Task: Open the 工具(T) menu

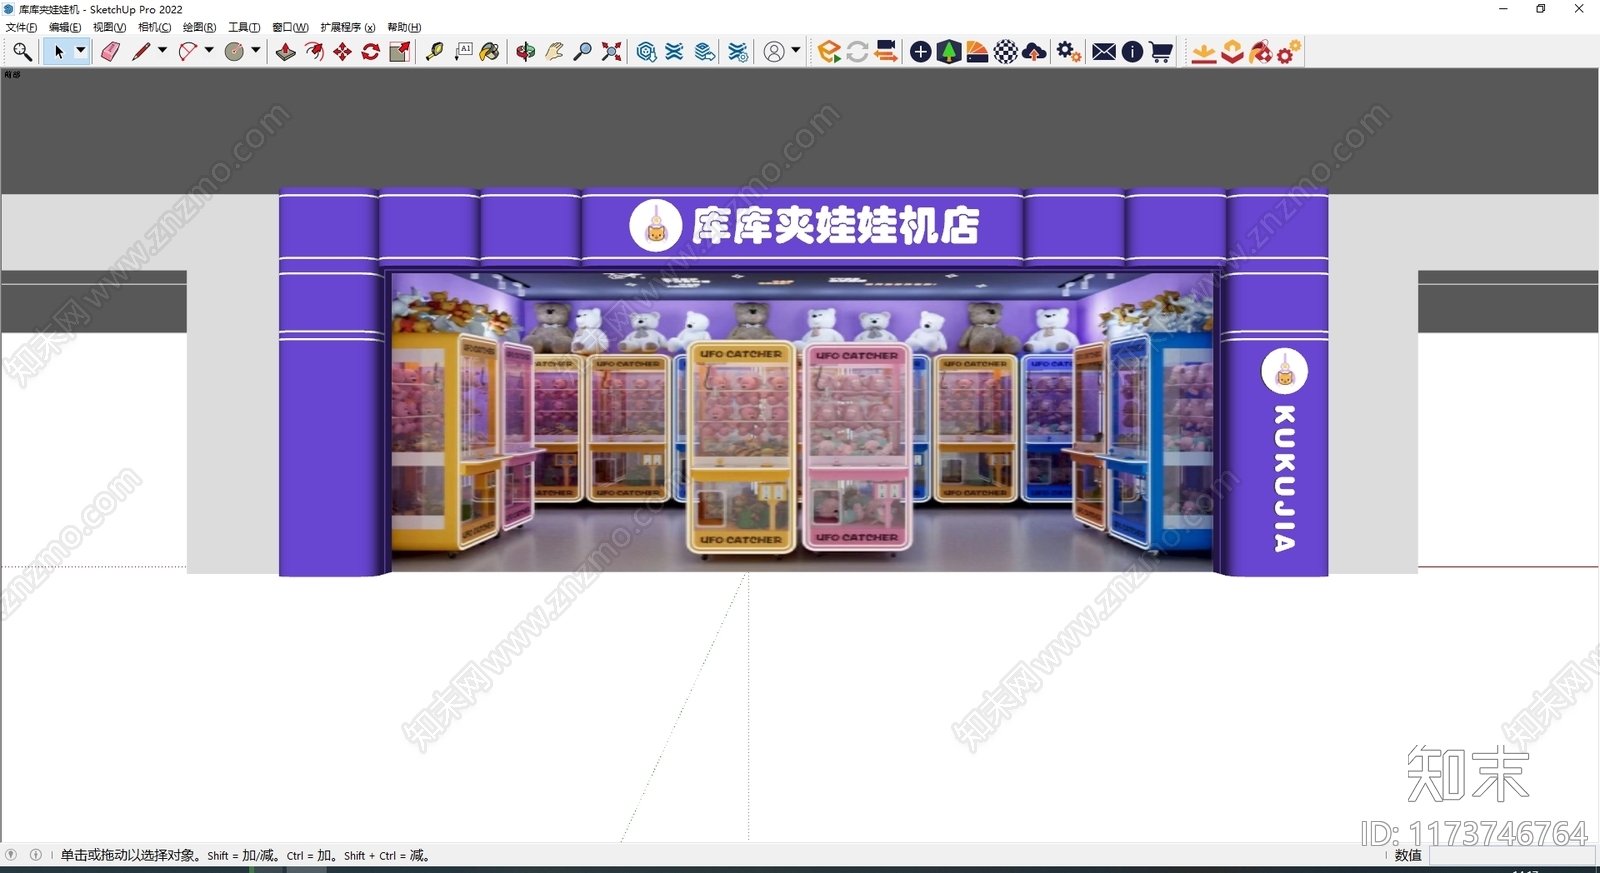Action: (244, 27)
